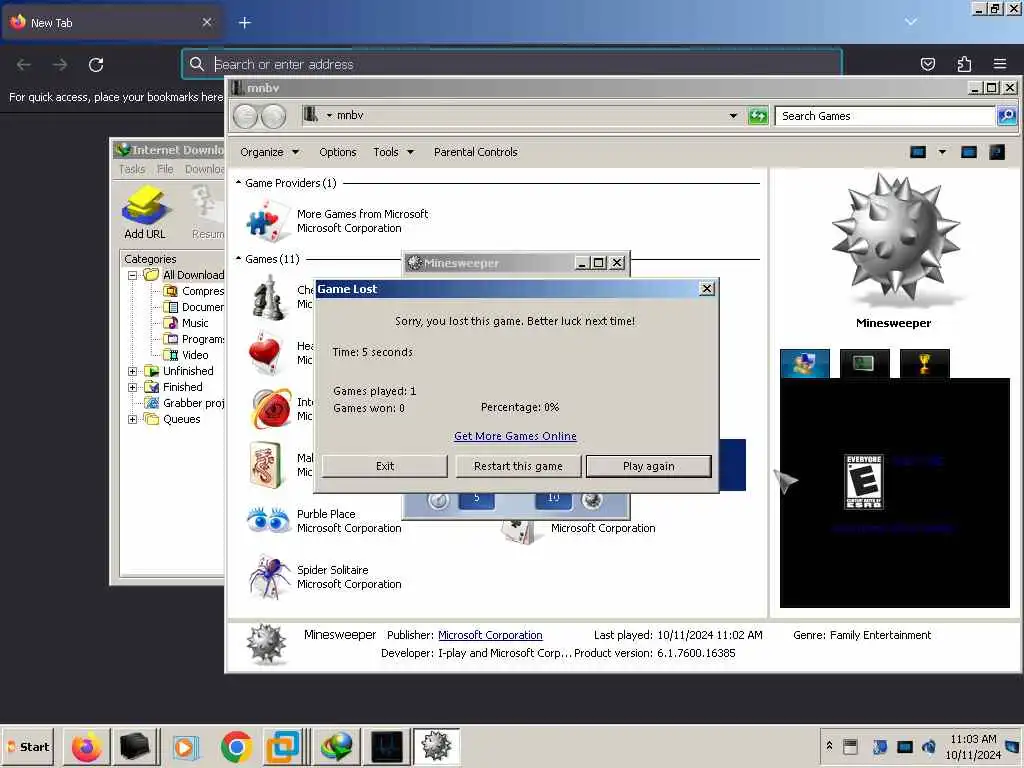
Task: Open the Firefox hamburger menu
Action: pyautogui.click(x=1000, y=64)
